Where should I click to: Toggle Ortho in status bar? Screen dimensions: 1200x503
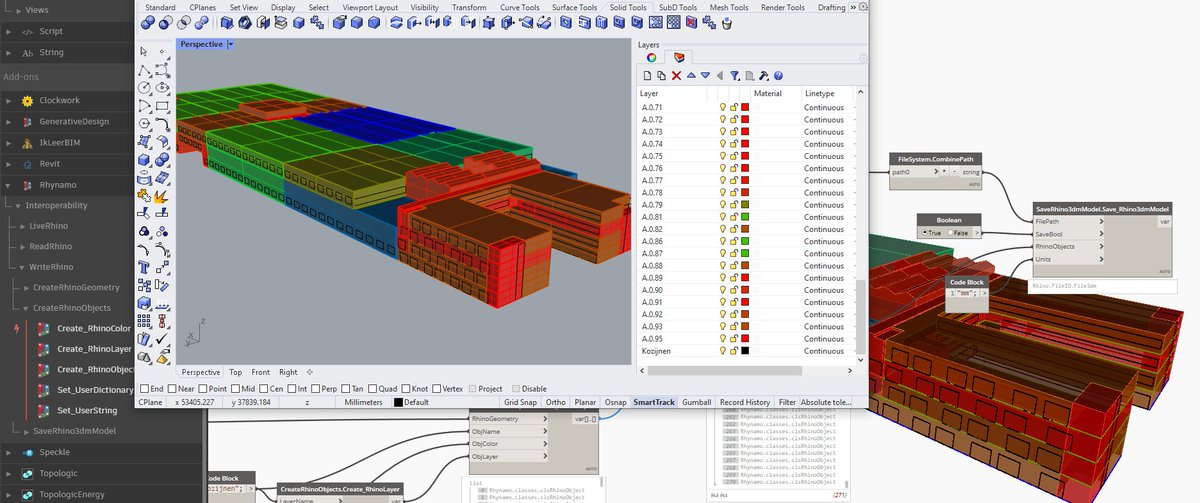[555, 402]
